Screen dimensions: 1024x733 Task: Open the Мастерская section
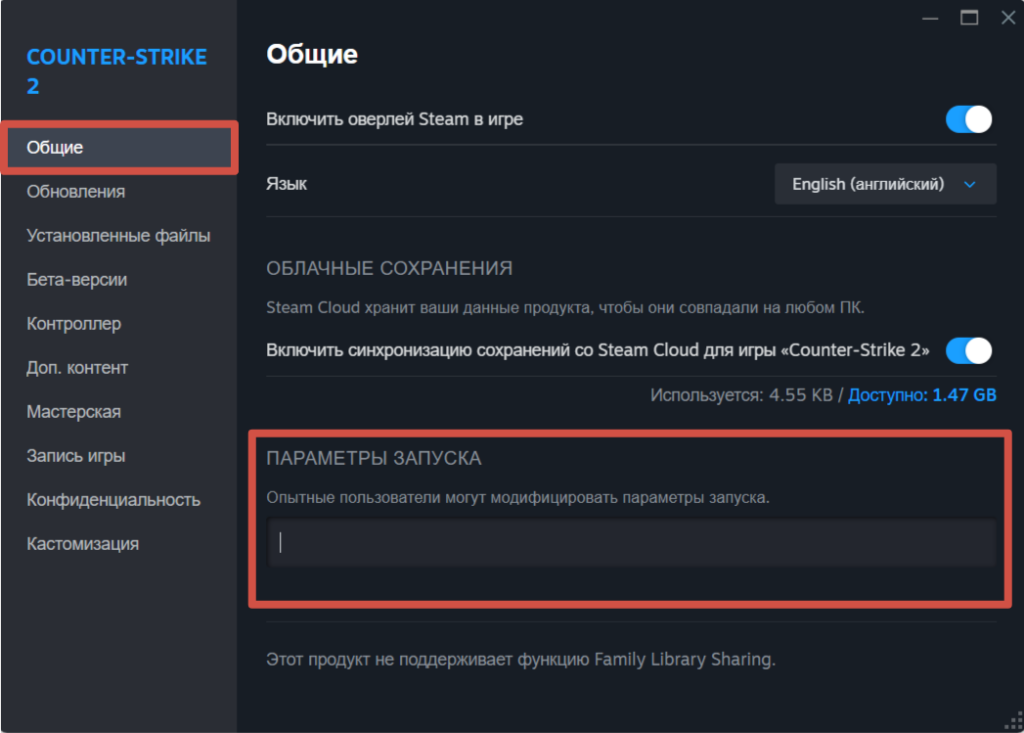click(74, 412)
